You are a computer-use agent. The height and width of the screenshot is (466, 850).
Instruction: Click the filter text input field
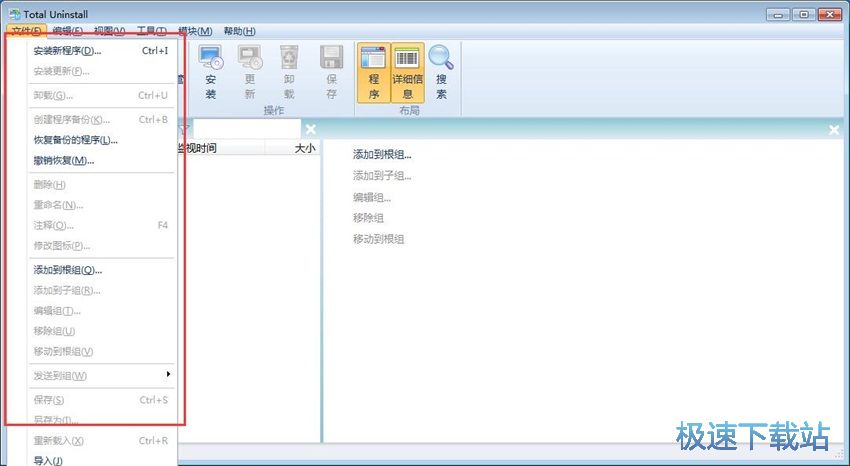[x=247, y=129]
